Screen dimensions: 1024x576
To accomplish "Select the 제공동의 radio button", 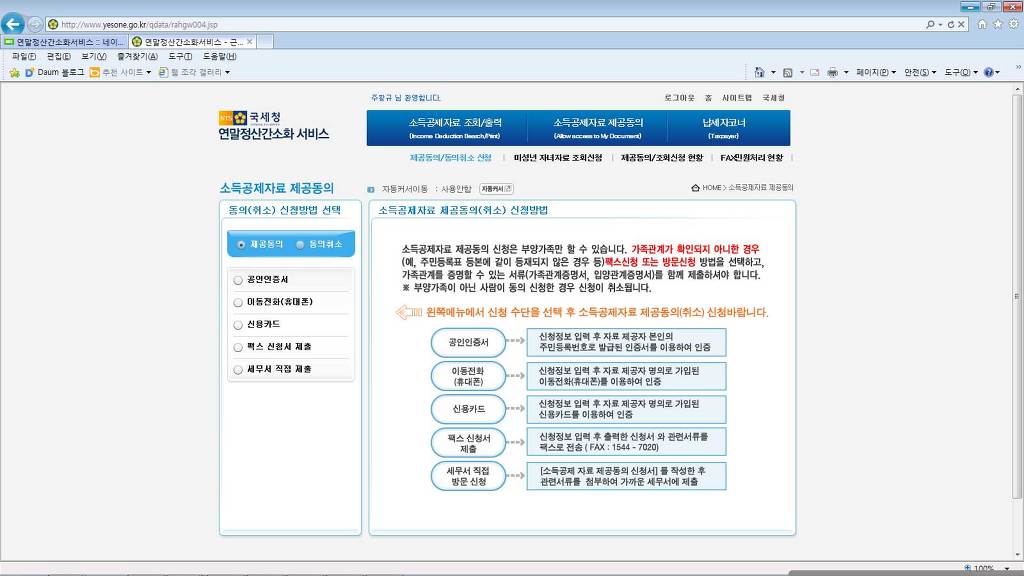I will click(x=241, y=245).
